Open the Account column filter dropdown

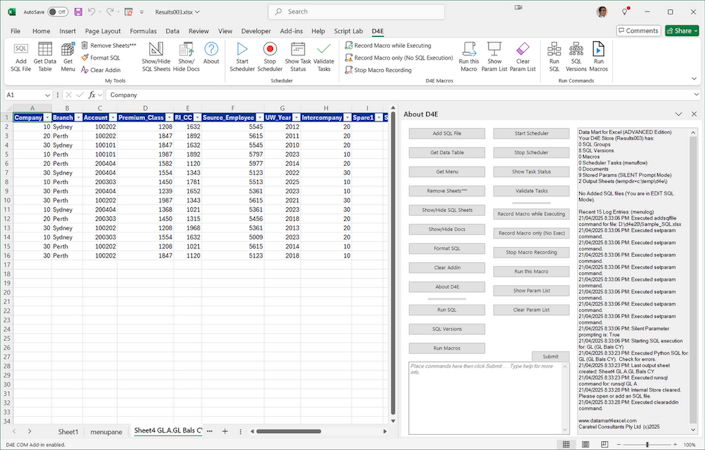pyautogui.click(x=113, y=117)
